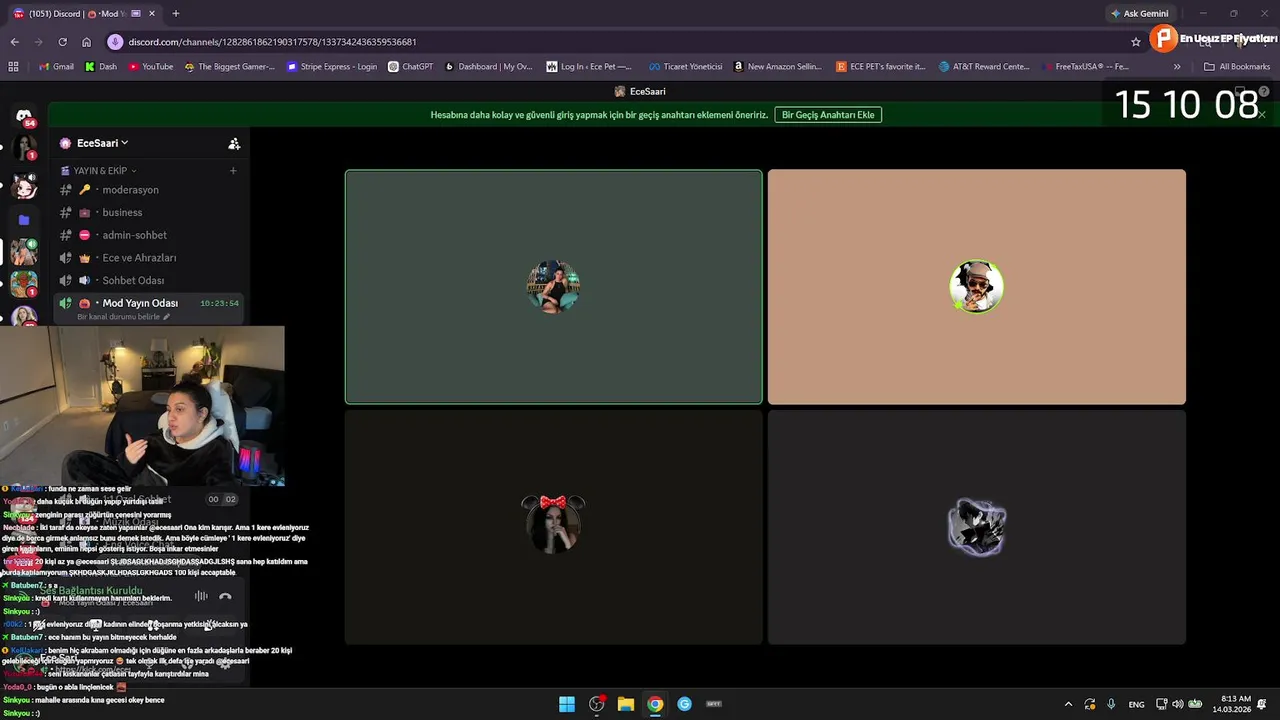Edit channel status pencil under Mod Yayın Odası
Viewport: 1280px width, 720px height.
(167, 317)
